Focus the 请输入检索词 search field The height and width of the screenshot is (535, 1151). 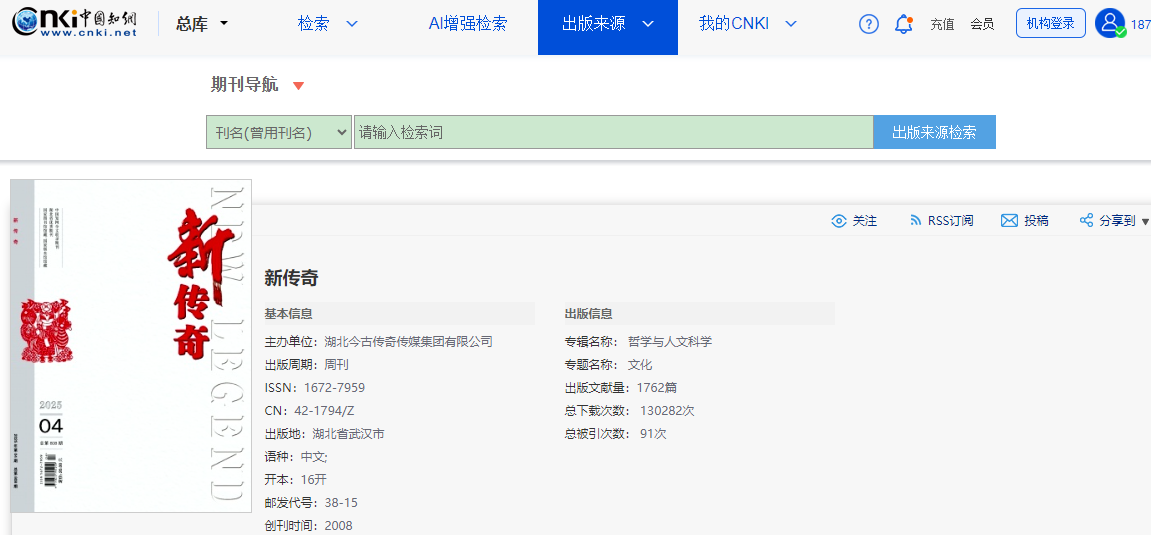click(614, 132)
